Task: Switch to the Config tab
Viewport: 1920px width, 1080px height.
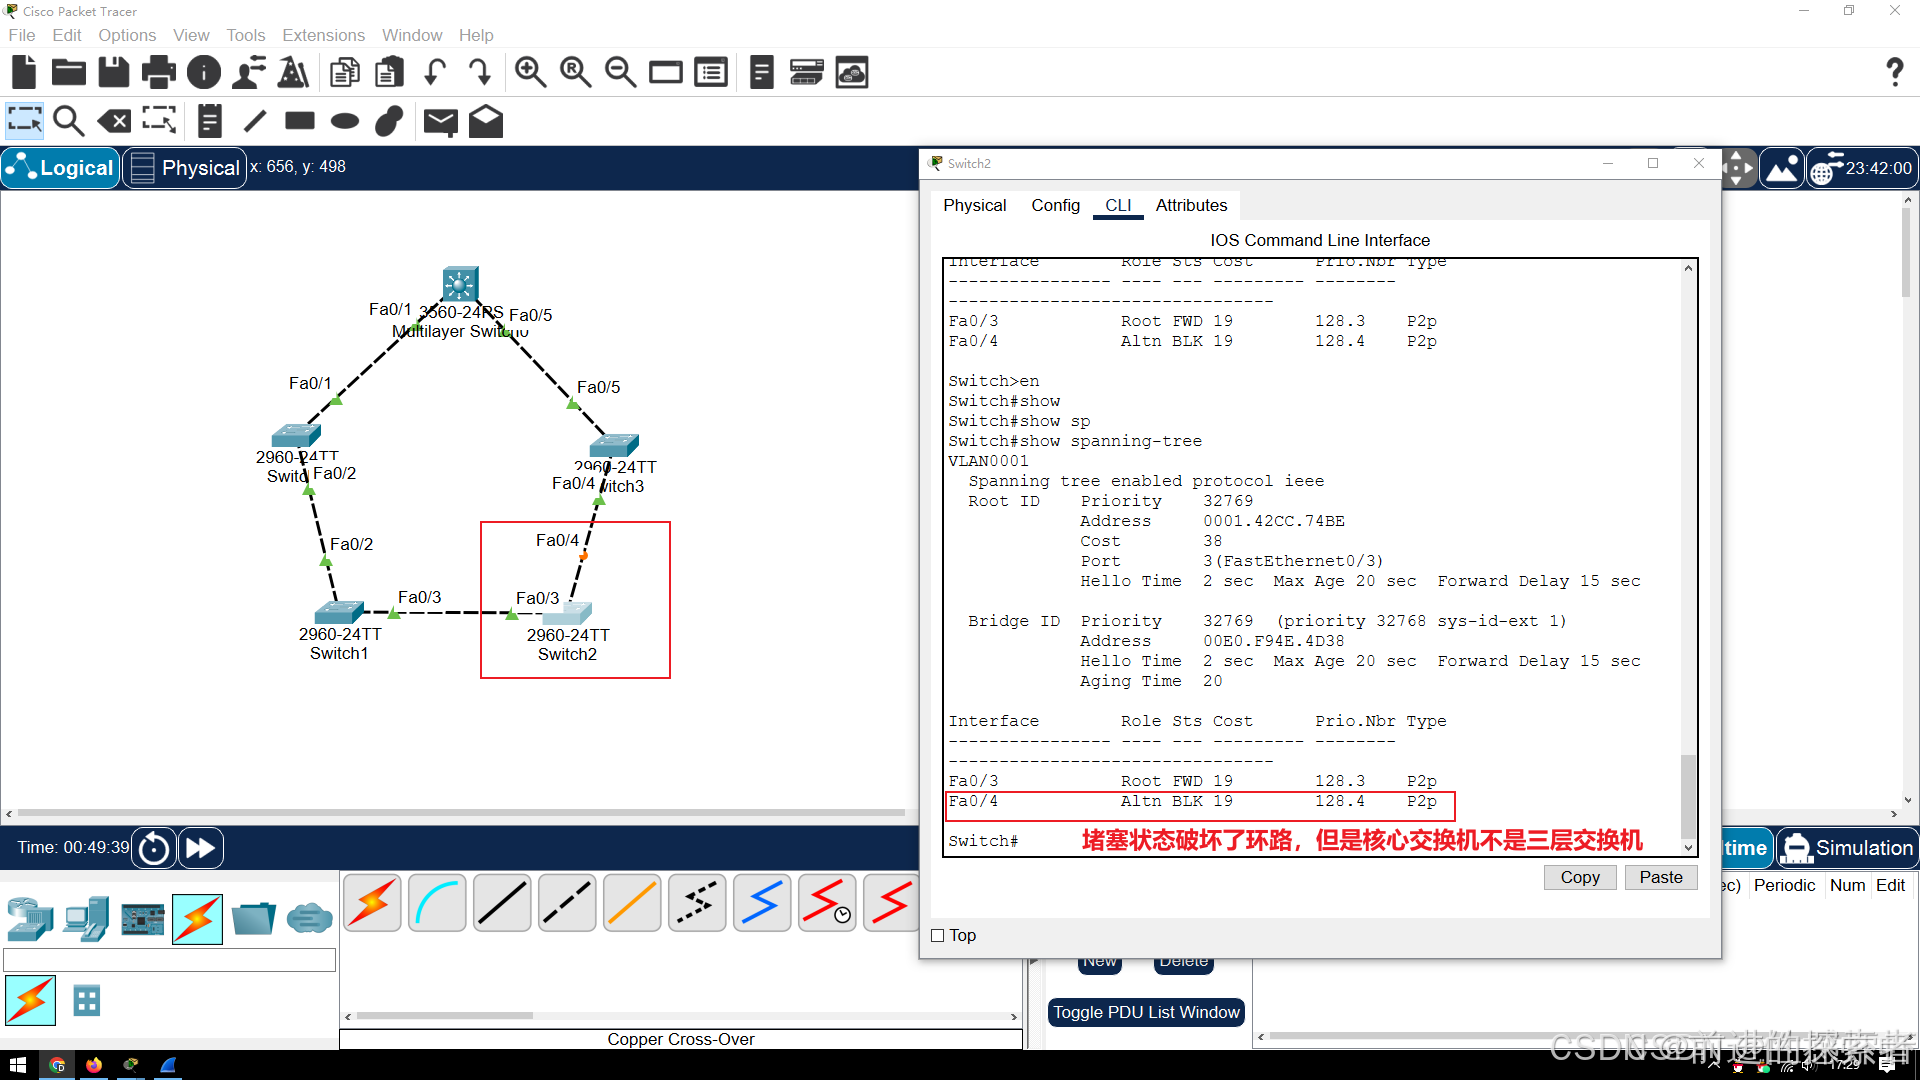Action: pos(1055,205)
